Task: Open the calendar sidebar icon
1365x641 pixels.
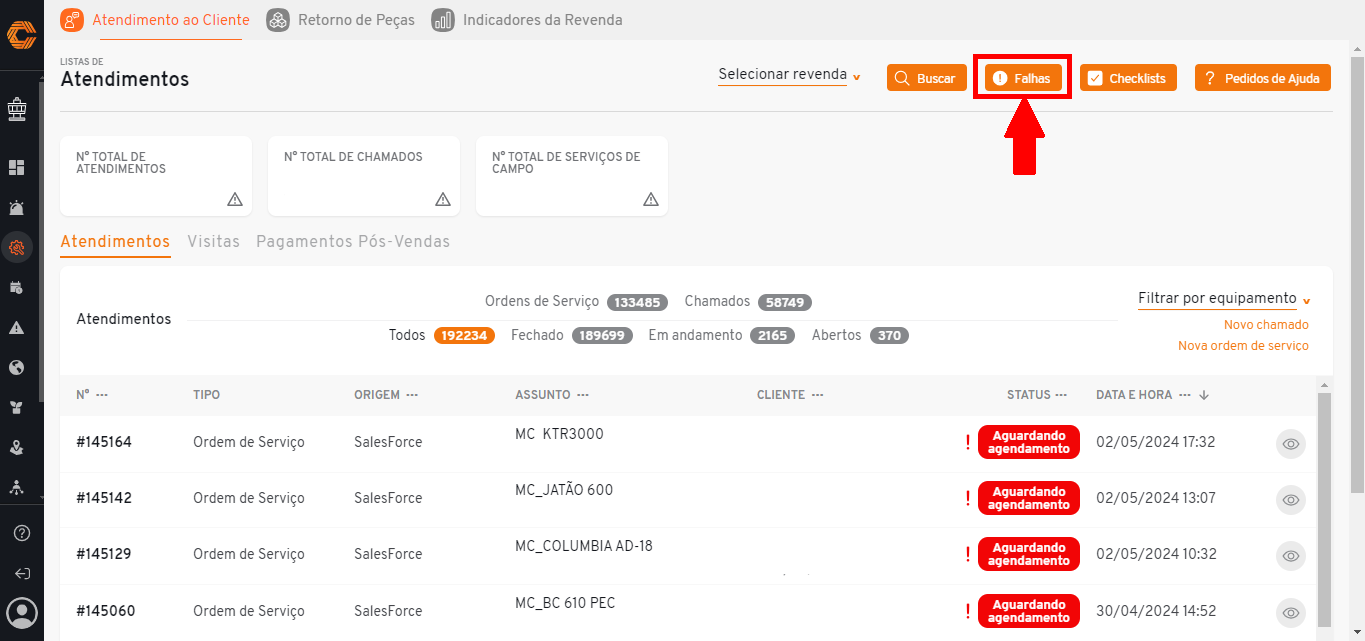Action: (16, 288)
